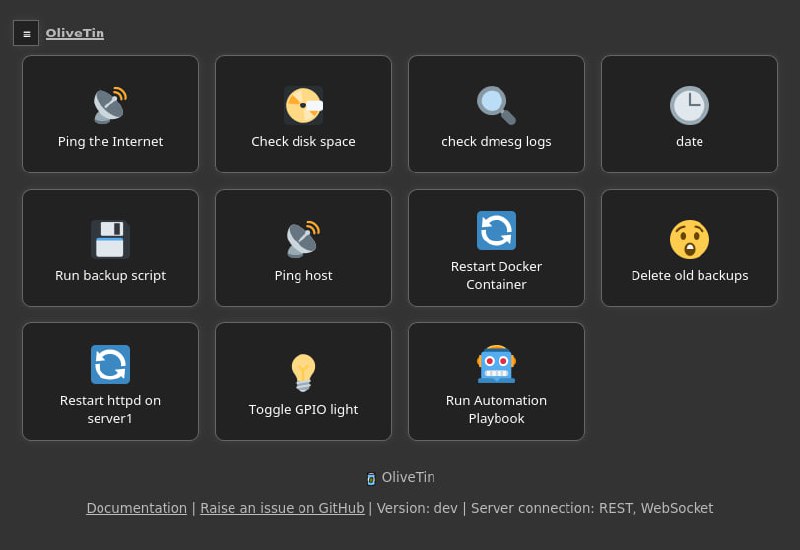Click the clock icon above date
The image size is (800, 550).
pos(689,105)
